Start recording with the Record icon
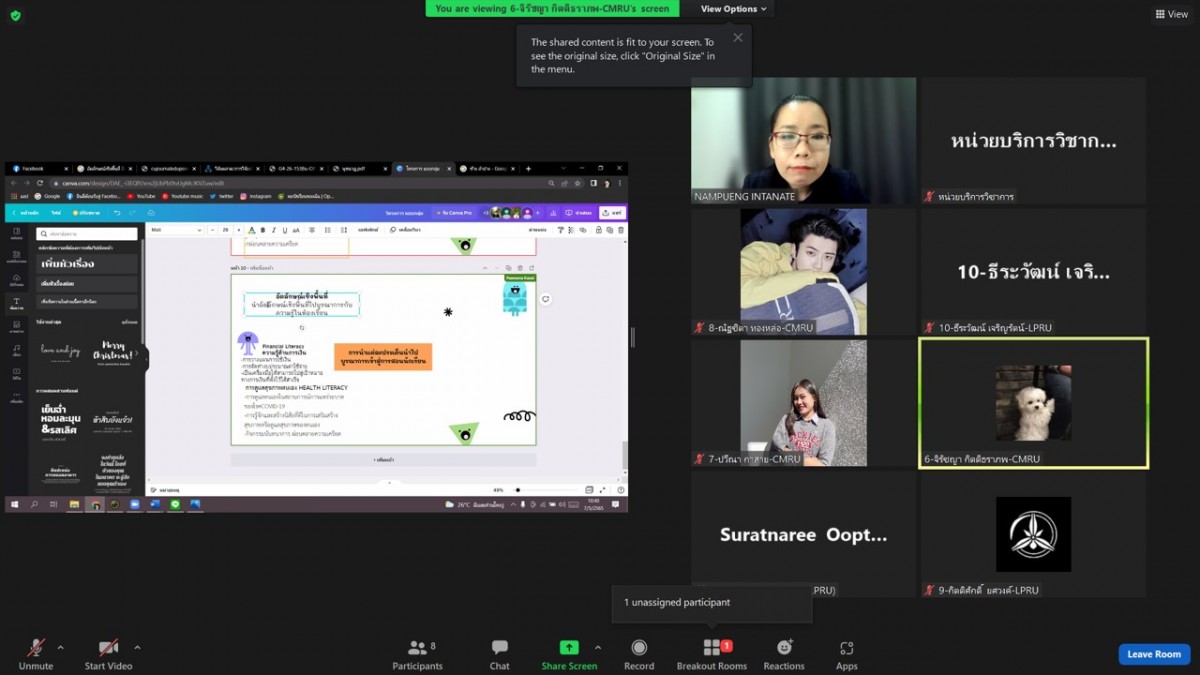The height and width of the screenshot is (675, 1200). 639,654
